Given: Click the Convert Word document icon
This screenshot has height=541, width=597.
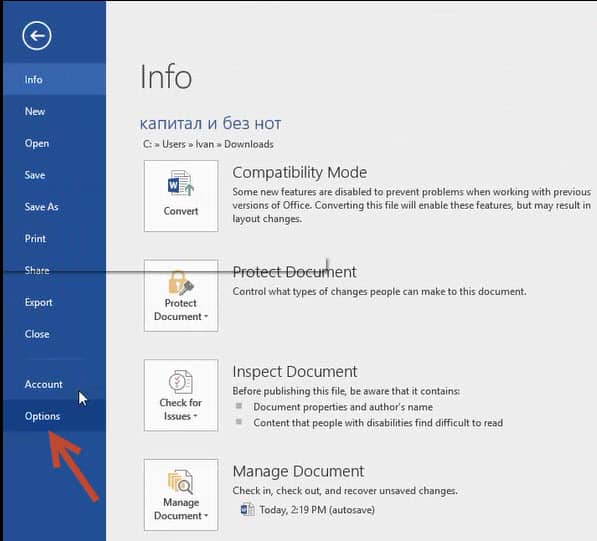Looking at the screenshot, I should [181, 184].
